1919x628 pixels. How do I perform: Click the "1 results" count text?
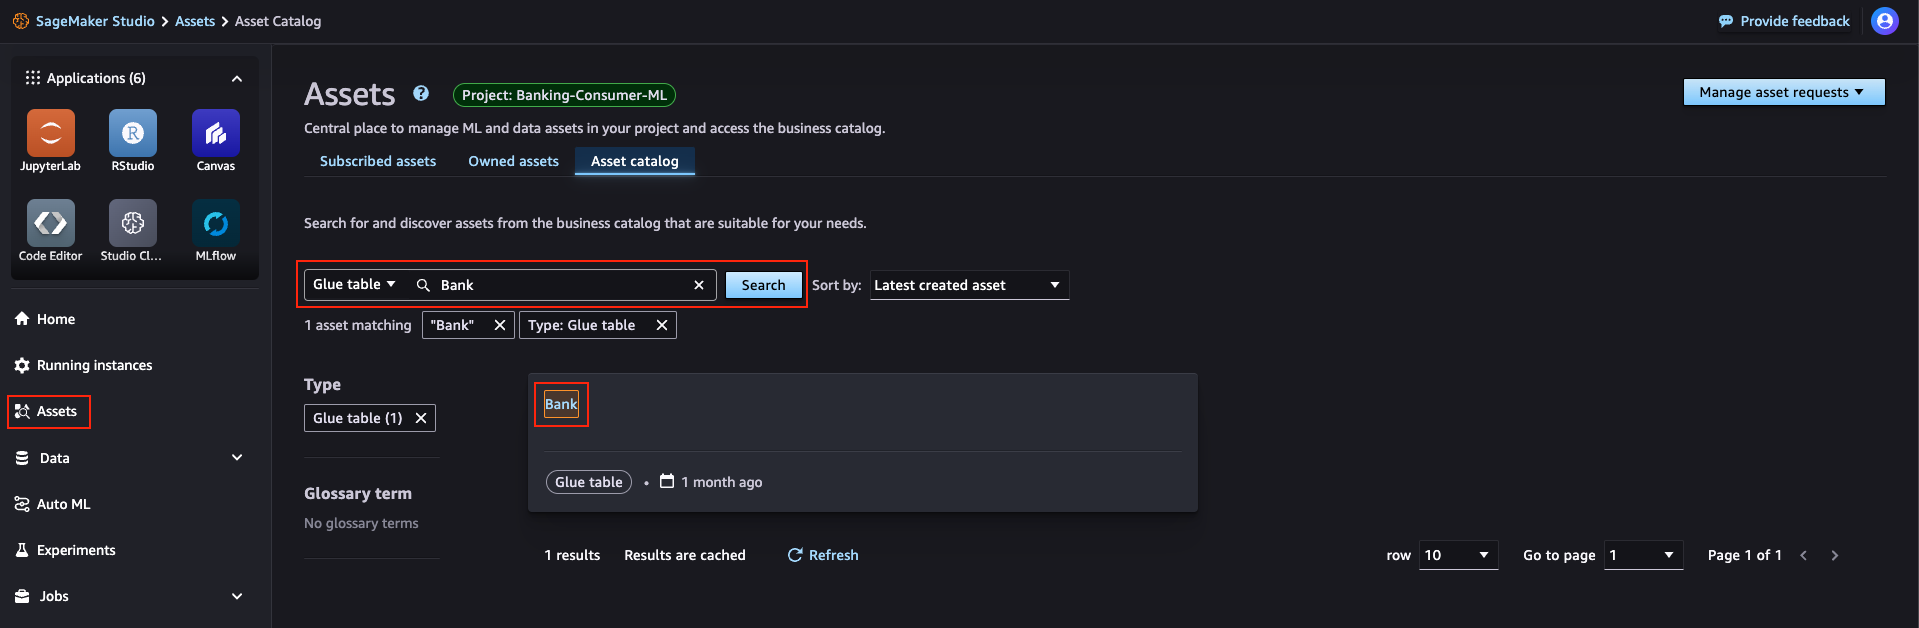click(572, 555)
